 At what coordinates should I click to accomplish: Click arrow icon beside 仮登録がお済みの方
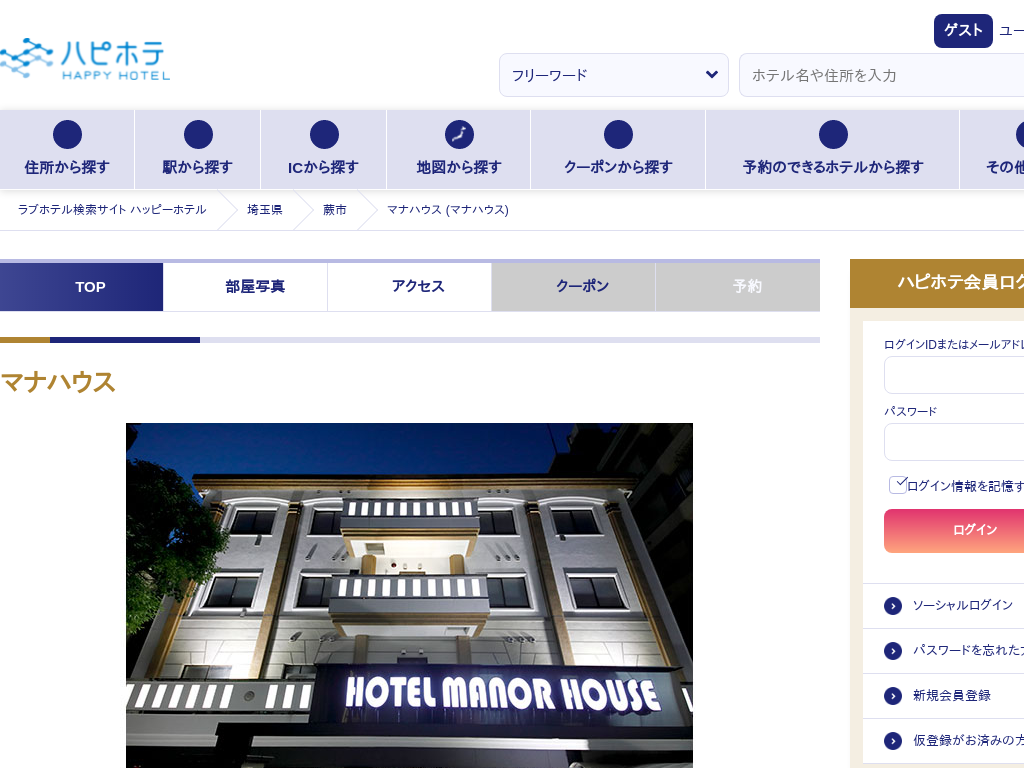click(893, 741)
